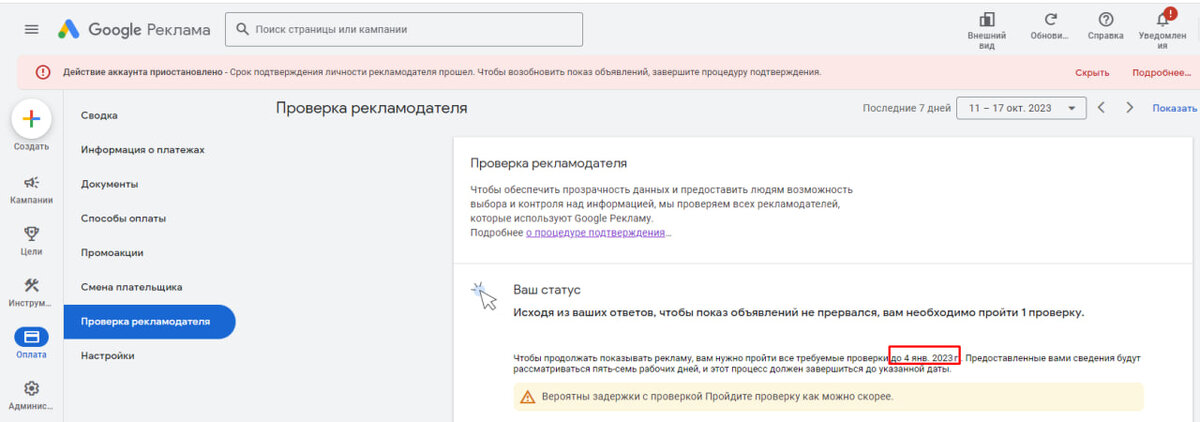1200x422 pixels.
Task: Open the date range dropdown 11 – 17 окт. 2023
Action: [1021, 108]
